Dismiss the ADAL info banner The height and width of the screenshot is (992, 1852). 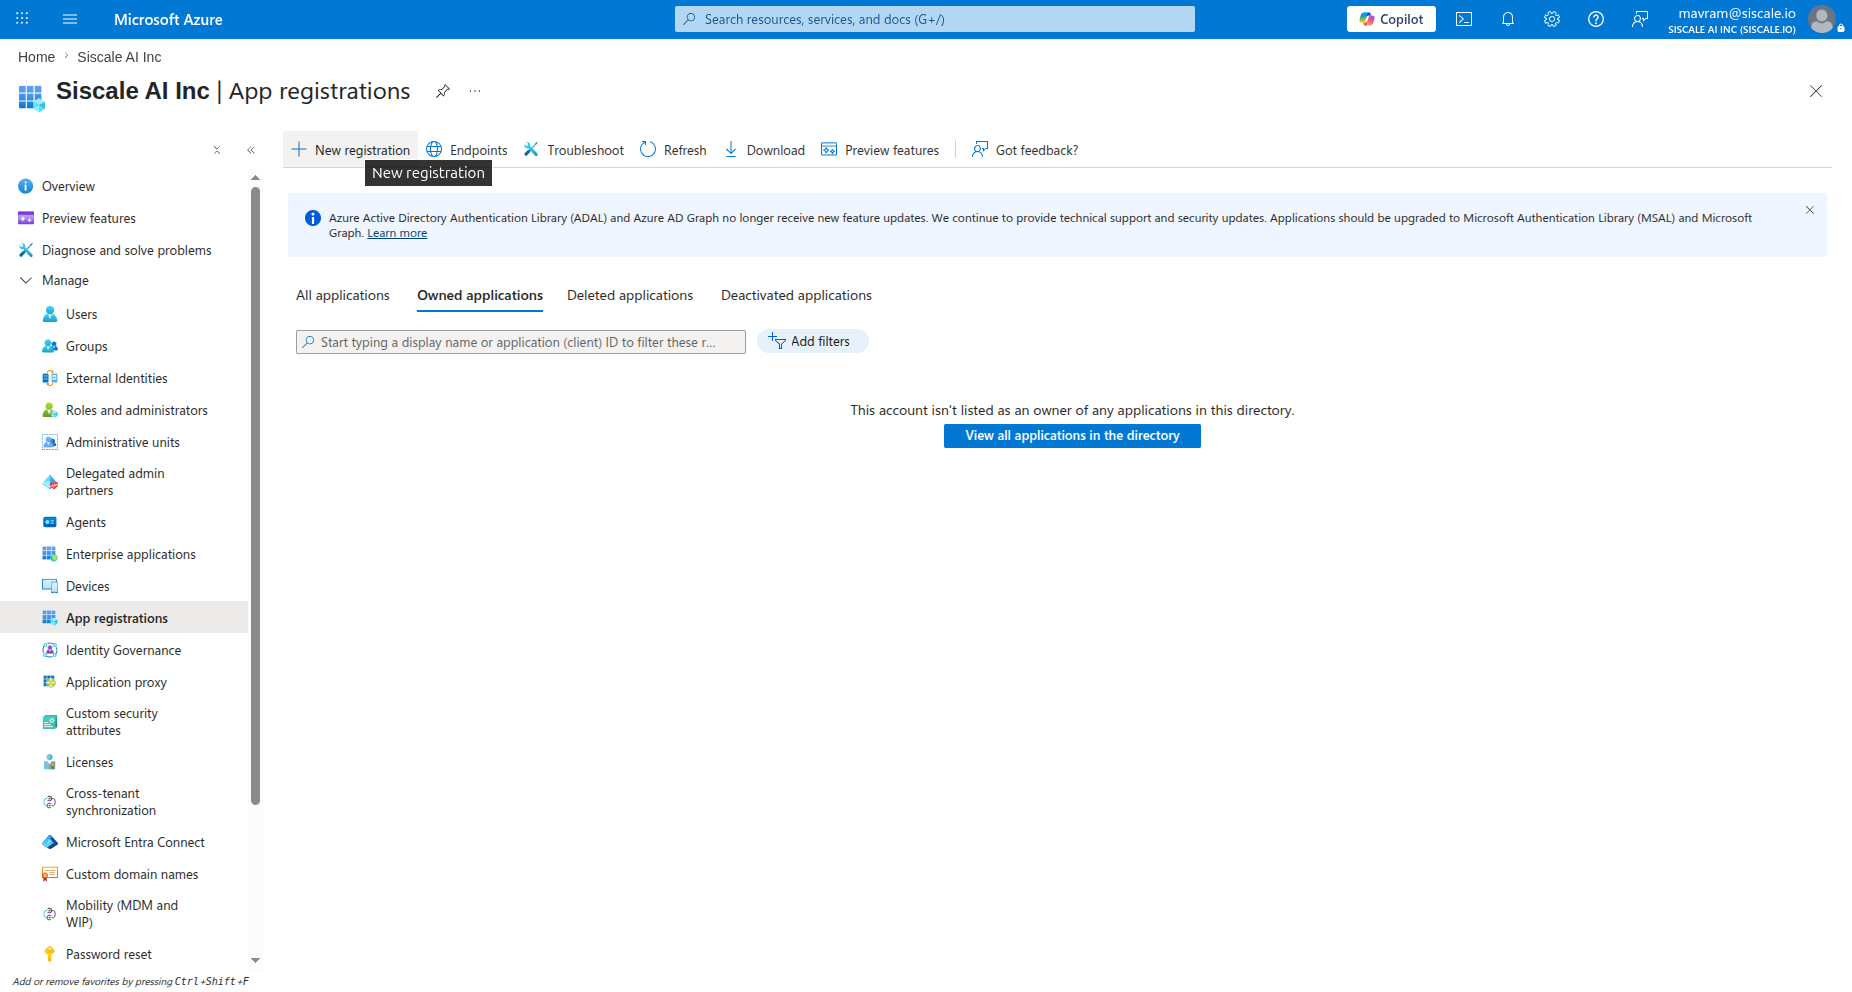click(x=1810, y=210)
